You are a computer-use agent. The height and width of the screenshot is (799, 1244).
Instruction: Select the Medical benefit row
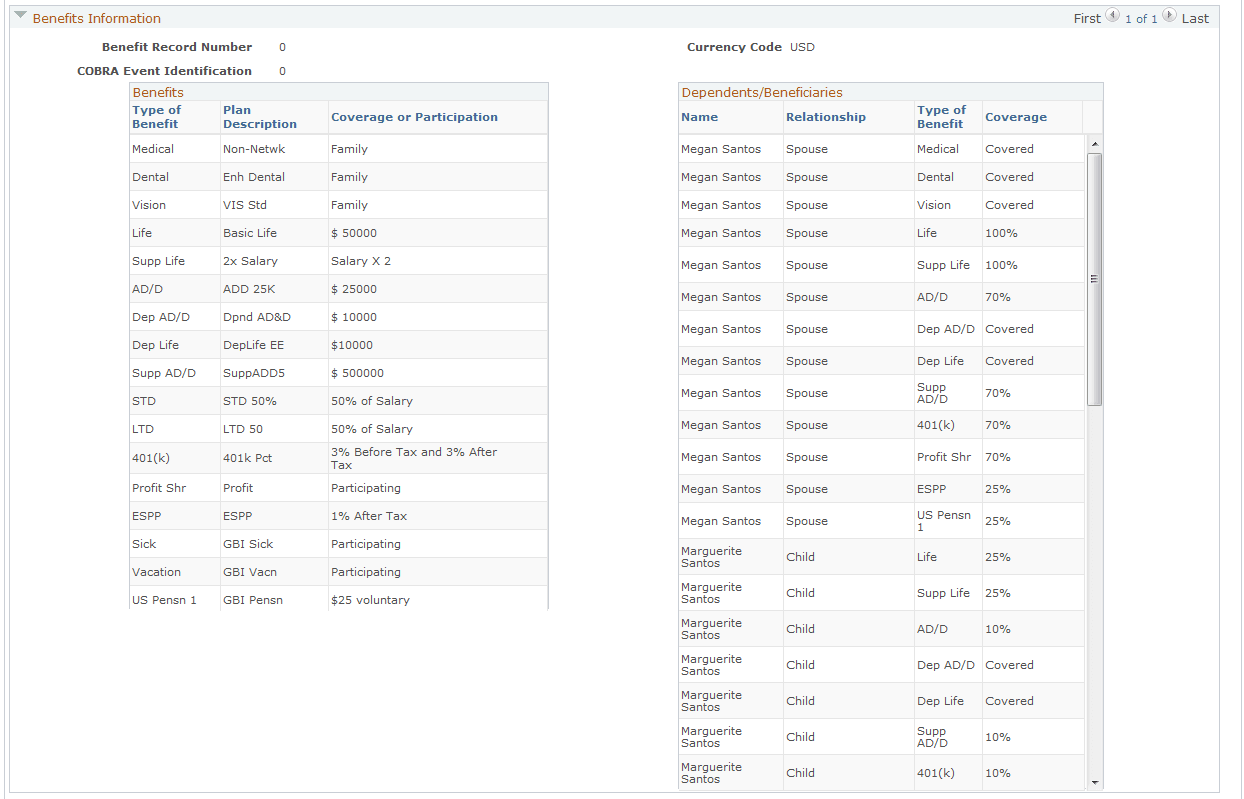[150, 148]
